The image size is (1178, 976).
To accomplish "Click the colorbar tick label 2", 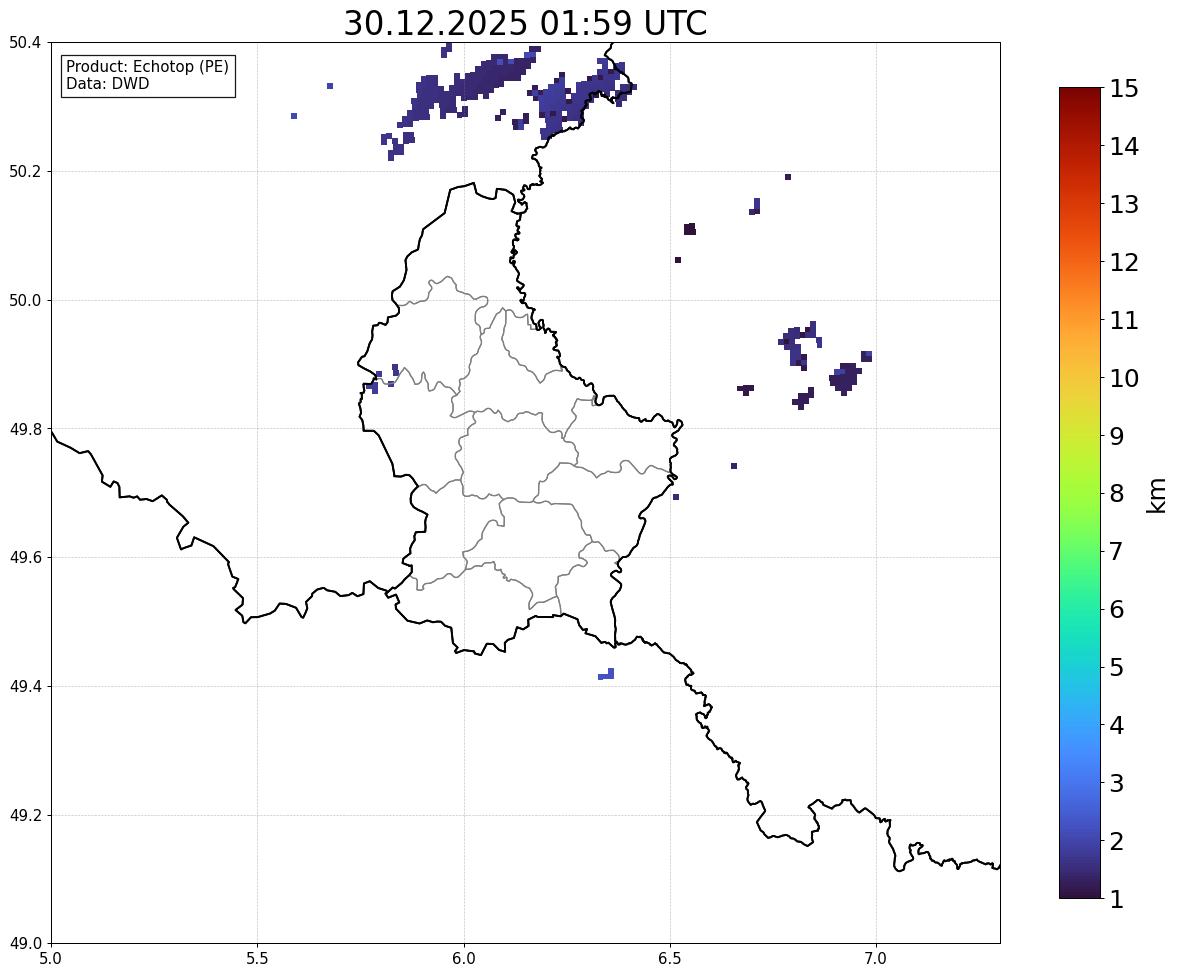I will pos(1117,841).
